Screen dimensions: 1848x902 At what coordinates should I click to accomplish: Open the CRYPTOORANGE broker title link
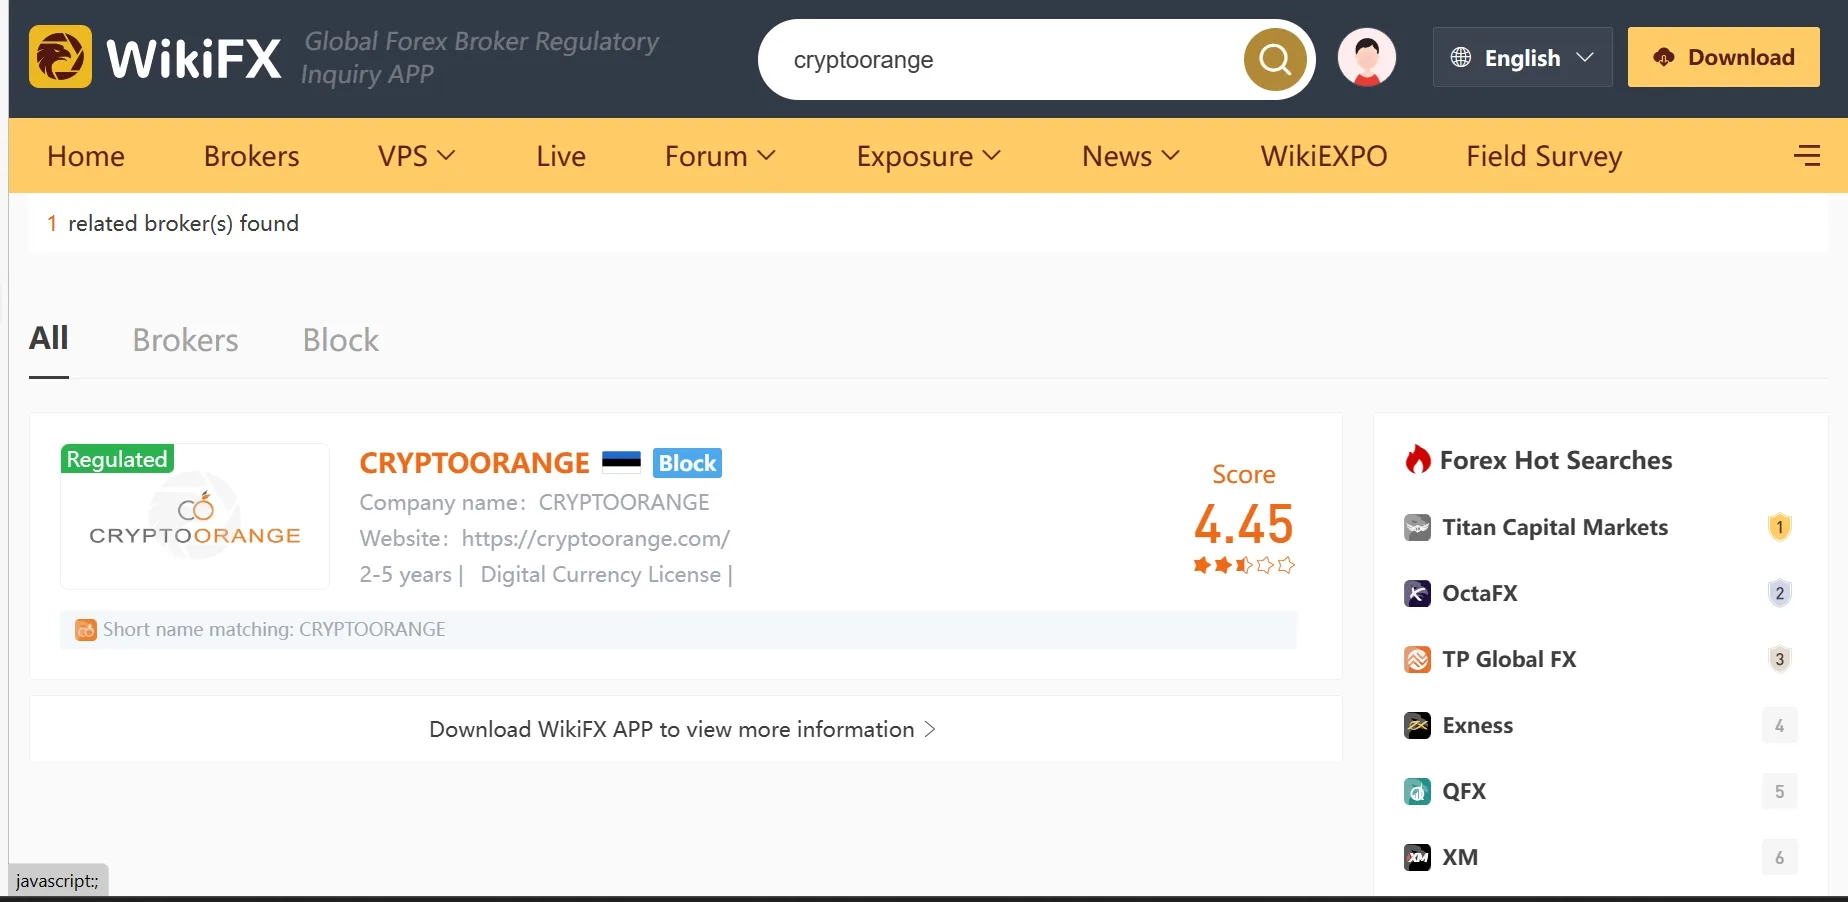(x=475, y=462)
